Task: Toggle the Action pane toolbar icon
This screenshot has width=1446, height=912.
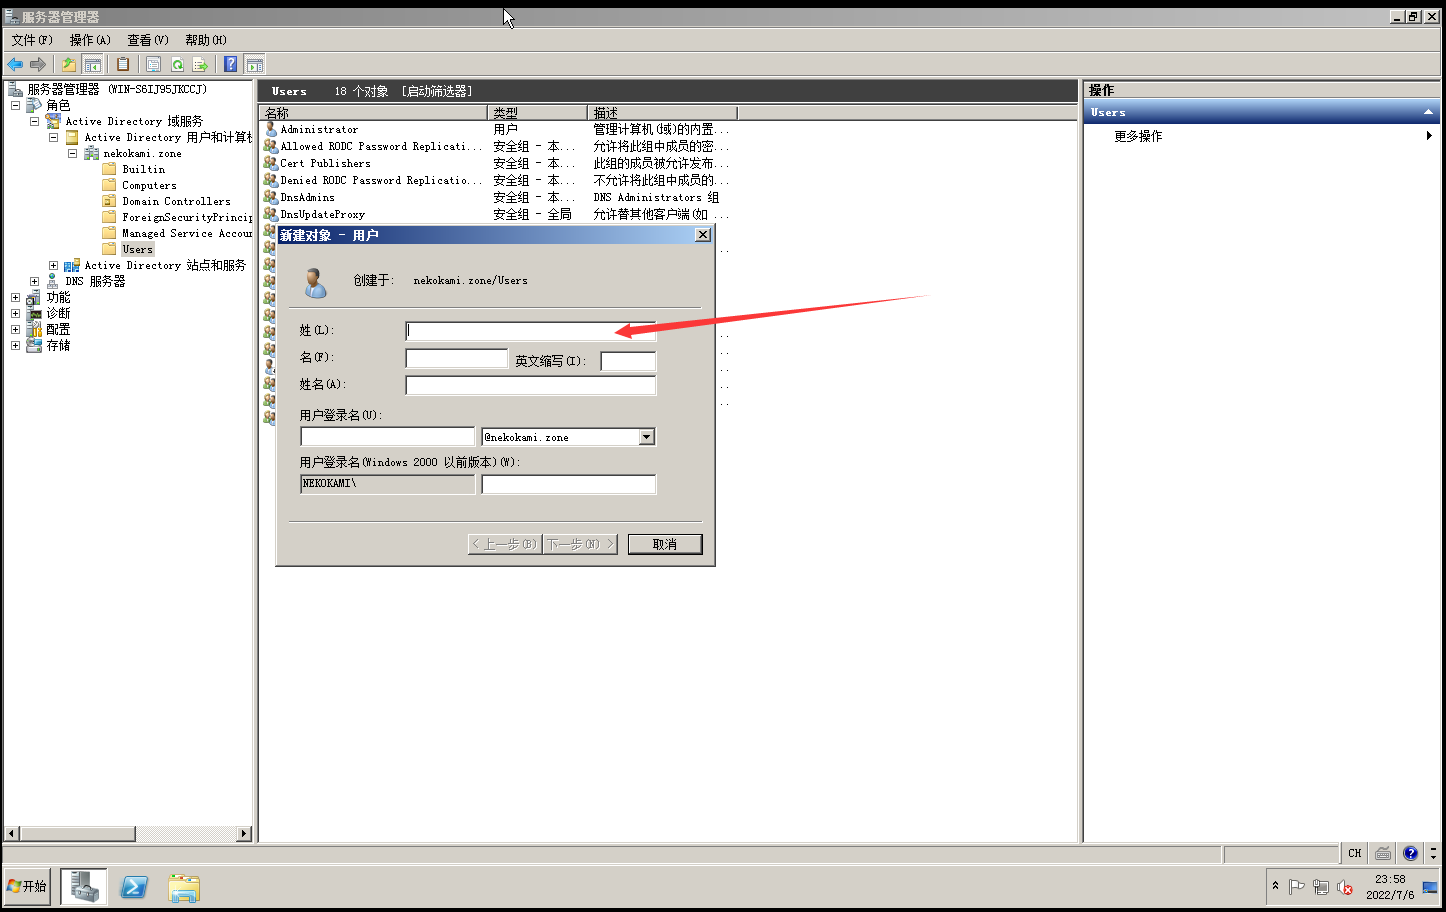Action: 255,64
